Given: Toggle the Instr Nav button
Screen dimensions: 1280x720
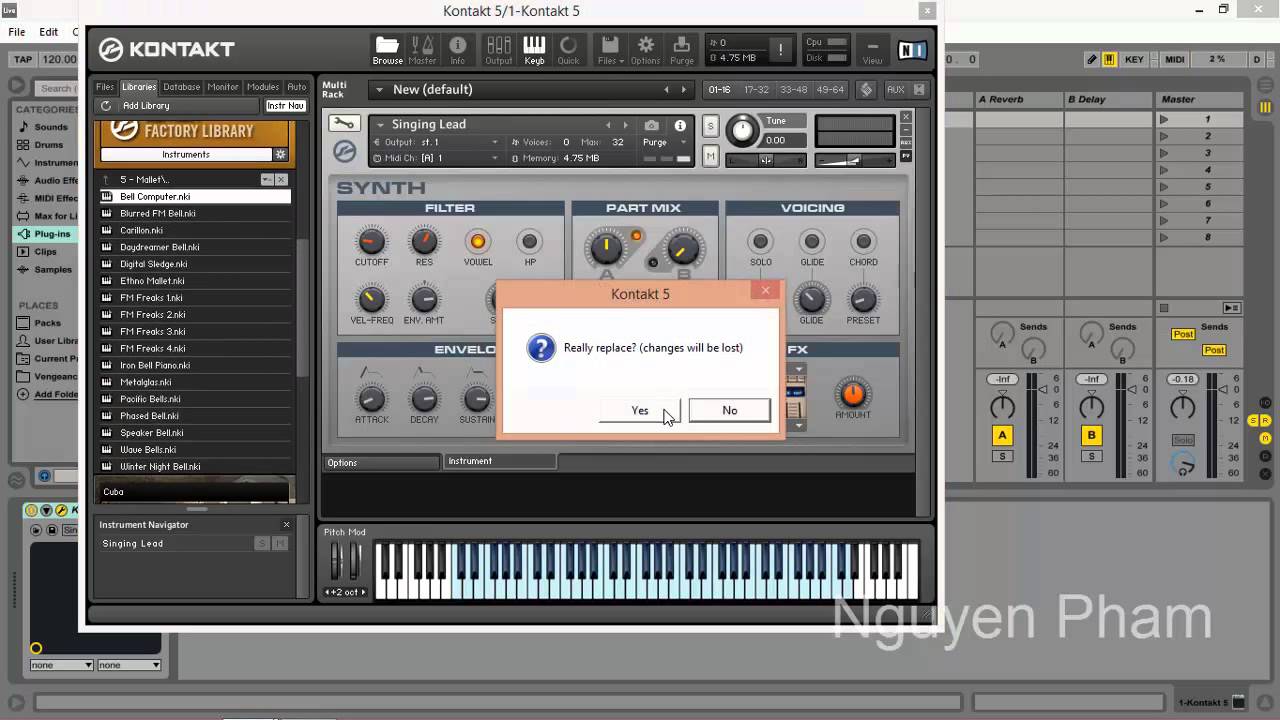Looking at the screenshot, I should click(286, 106).
